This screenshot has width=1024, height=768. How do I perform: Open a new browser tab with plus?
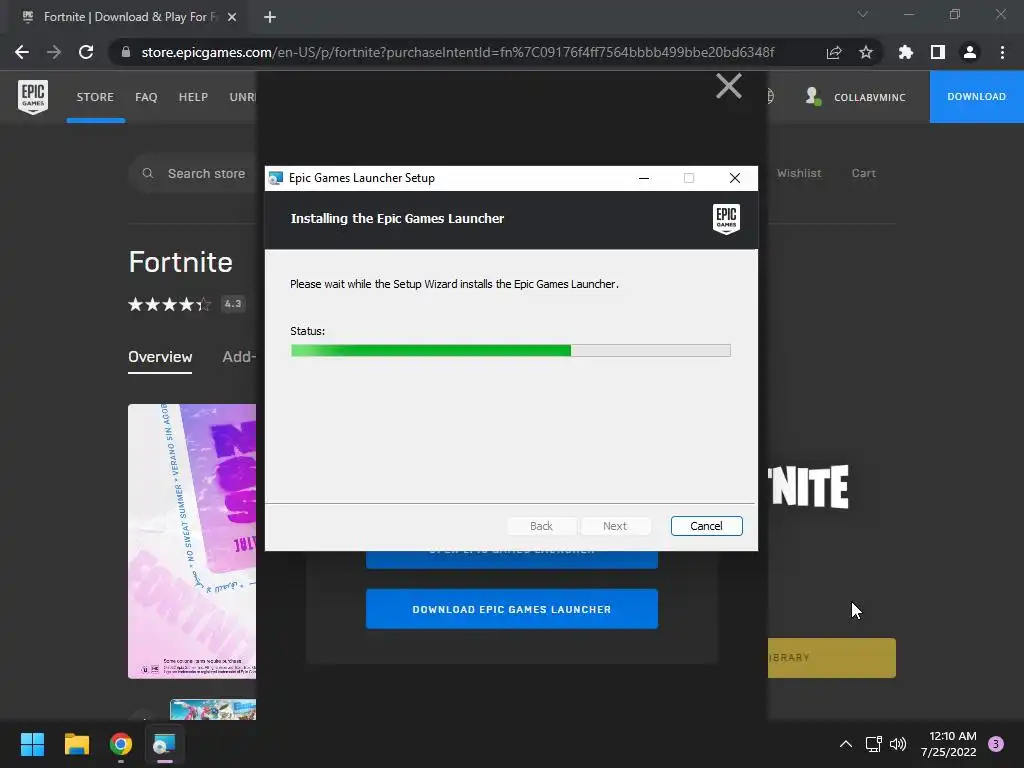[270, 17]
